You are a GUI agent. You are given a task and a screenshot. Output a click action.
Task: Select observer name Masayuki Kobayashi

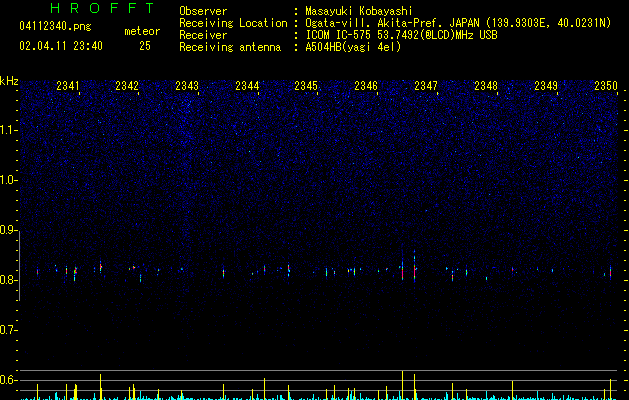359,11
